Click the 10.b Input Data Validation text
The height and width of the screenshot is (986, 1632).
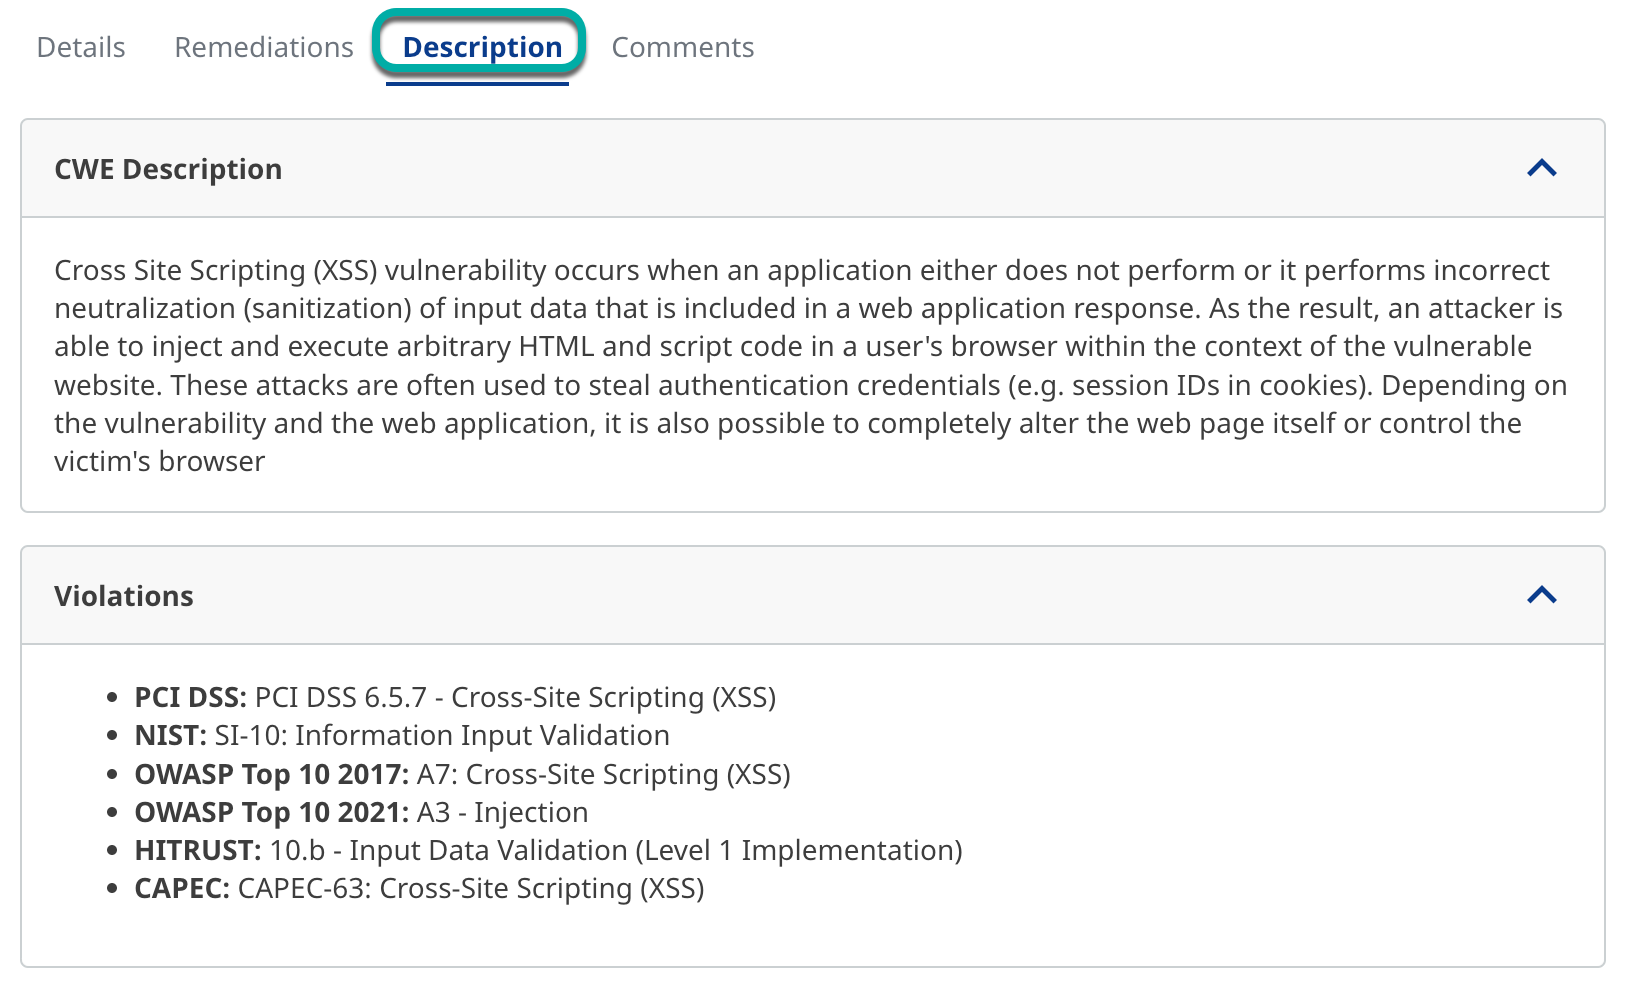pos(615,850)
